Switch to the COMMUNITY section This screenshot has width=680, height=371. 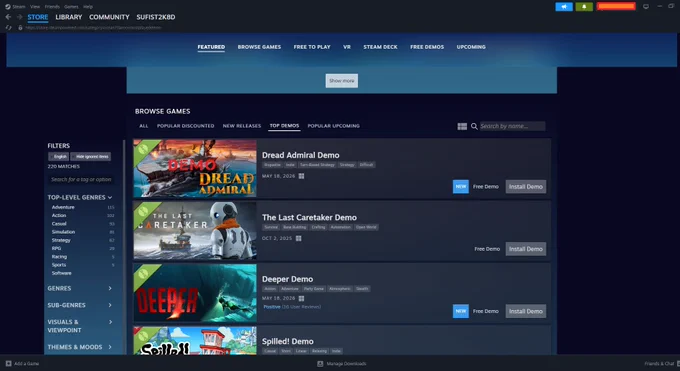pyautogui.click(x=109, y=17)
